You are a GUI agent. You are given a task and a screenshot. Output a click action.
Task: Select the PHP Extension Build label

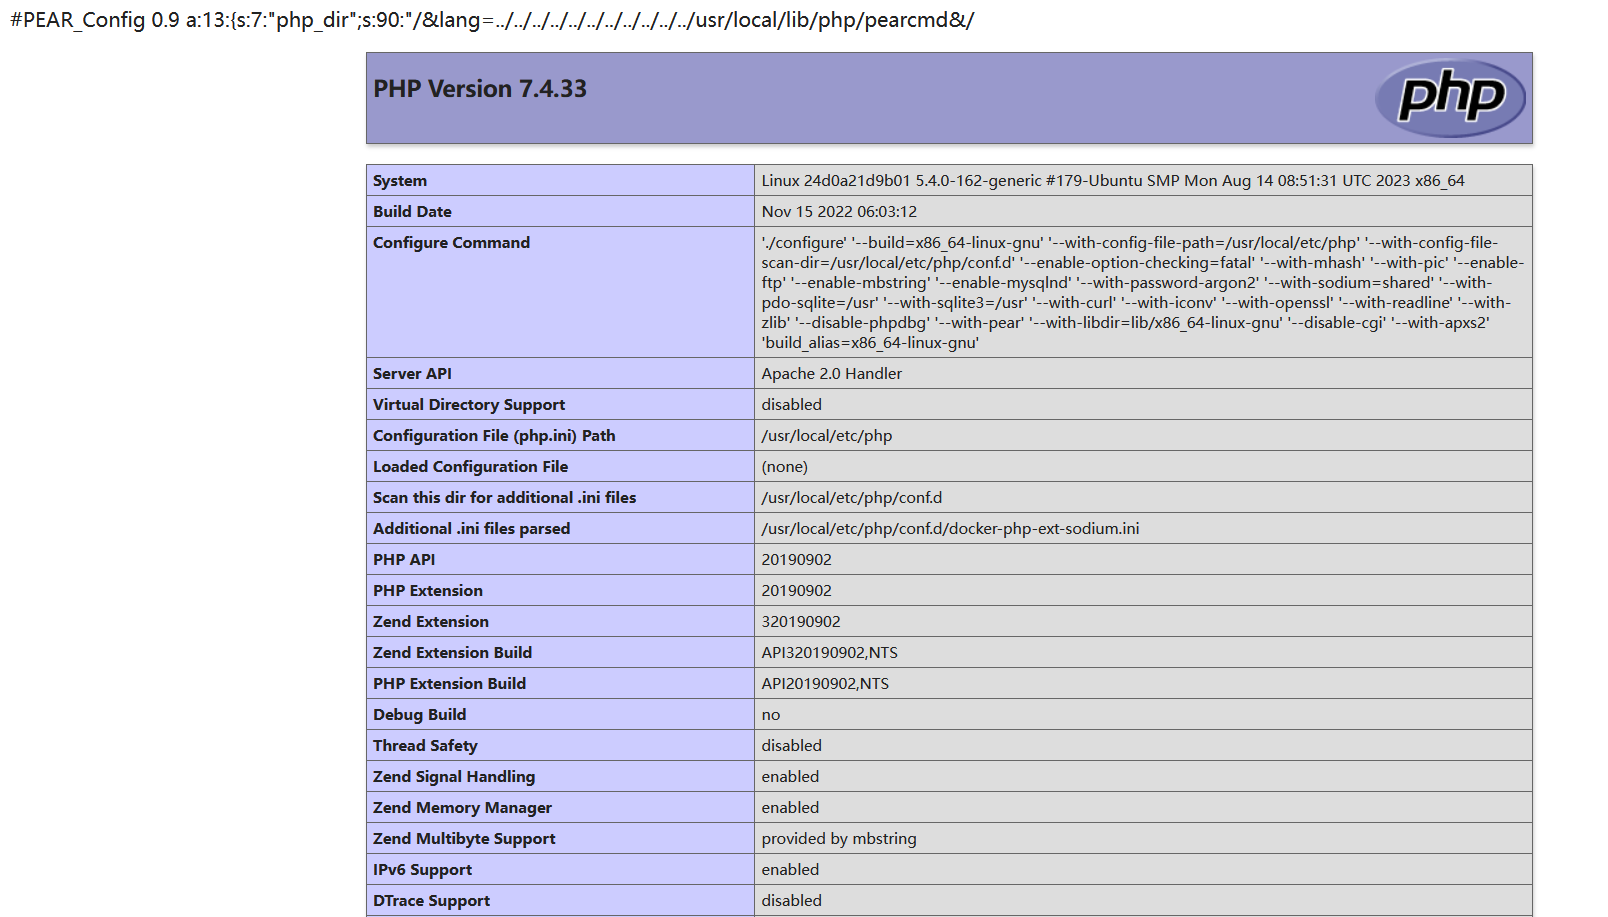[x=449, y=684]
